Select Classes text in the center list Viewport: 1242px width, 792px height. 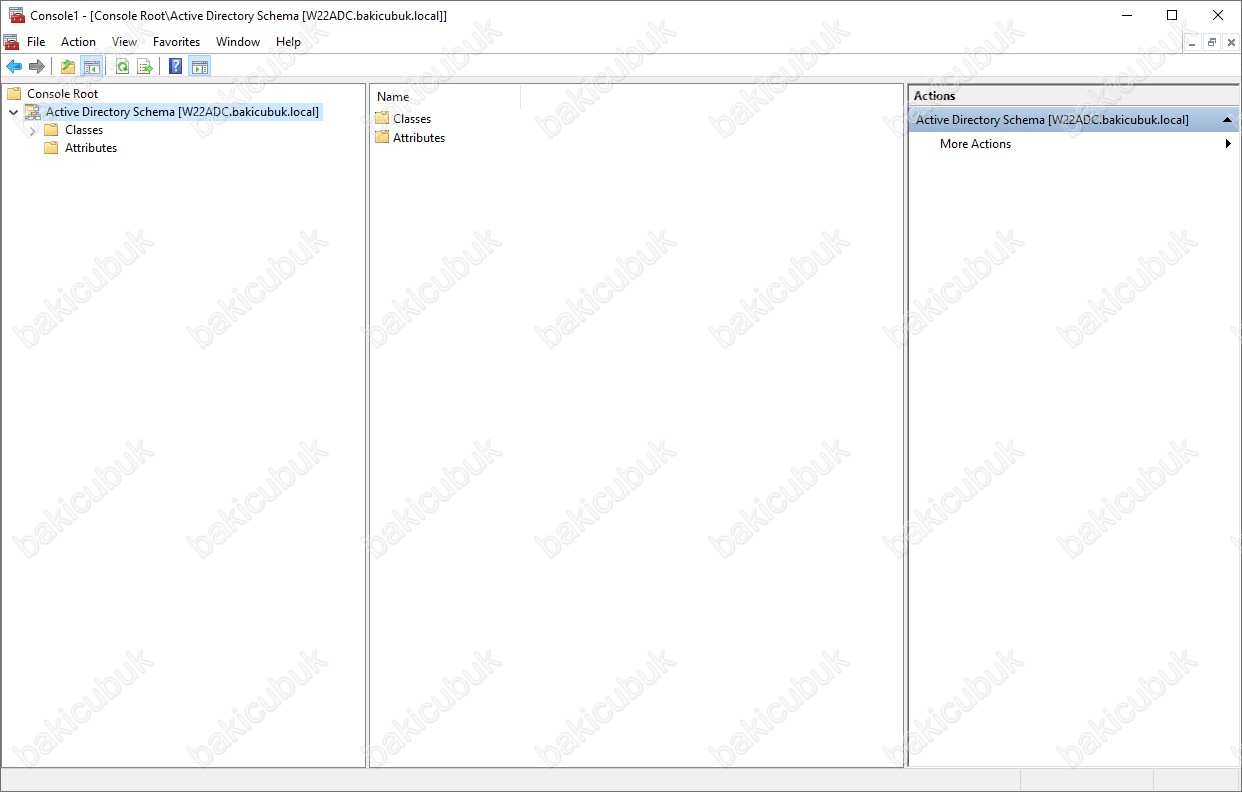click(412, 118)
